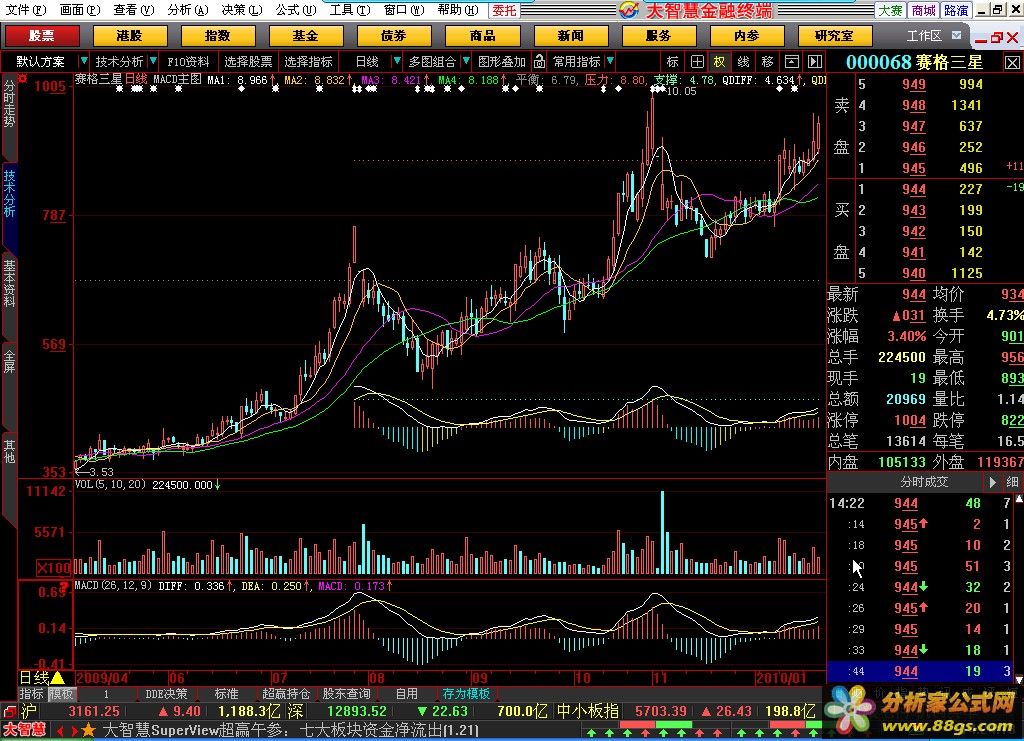Switch to the 股票 tab
The width and height of the screenshot is (1024, 741).
[x=42, y=35]
